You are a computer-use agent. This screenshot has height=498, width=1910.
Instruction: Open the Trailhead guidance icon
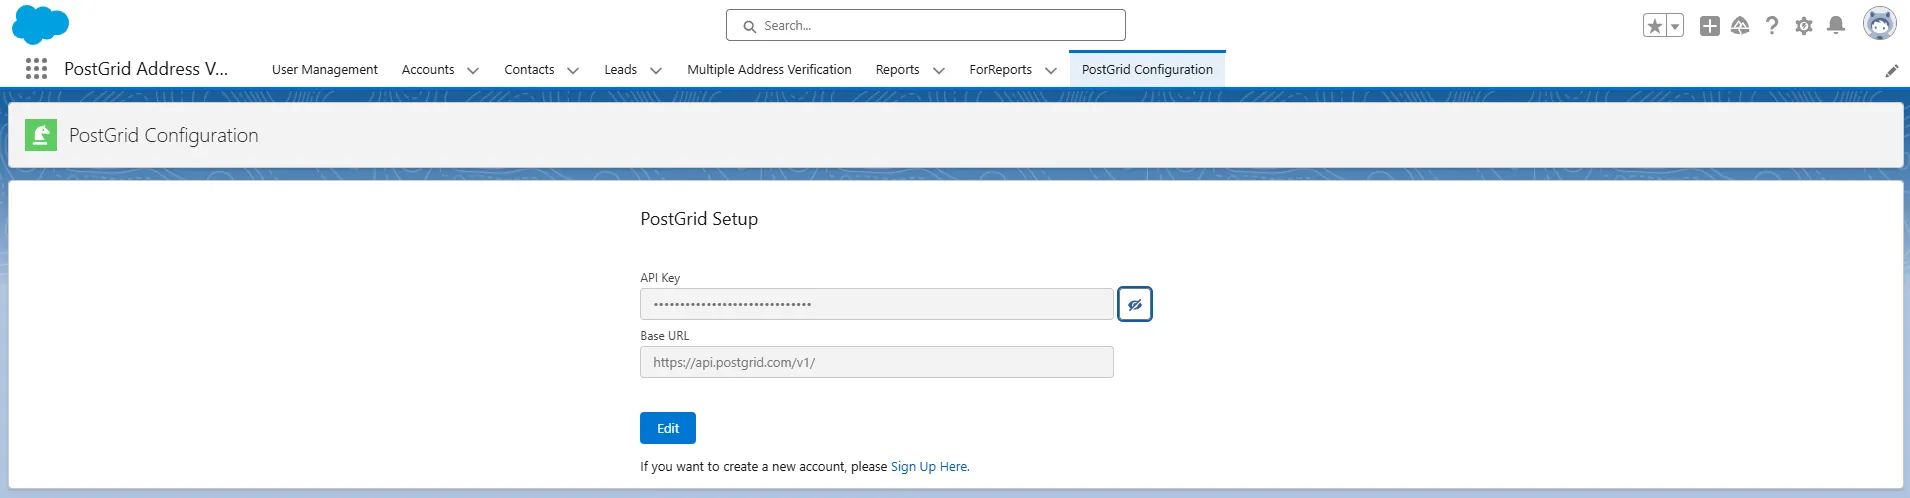coord(1740,26)
